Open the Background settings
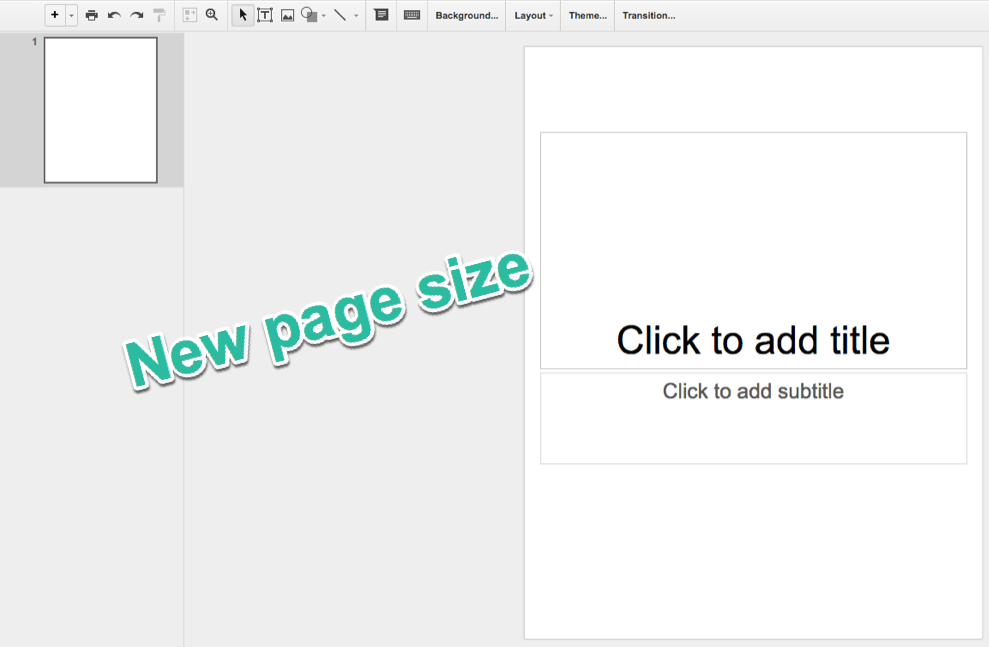Image resolution: width=989 pixels, height=647 pixels. [466, 15]
